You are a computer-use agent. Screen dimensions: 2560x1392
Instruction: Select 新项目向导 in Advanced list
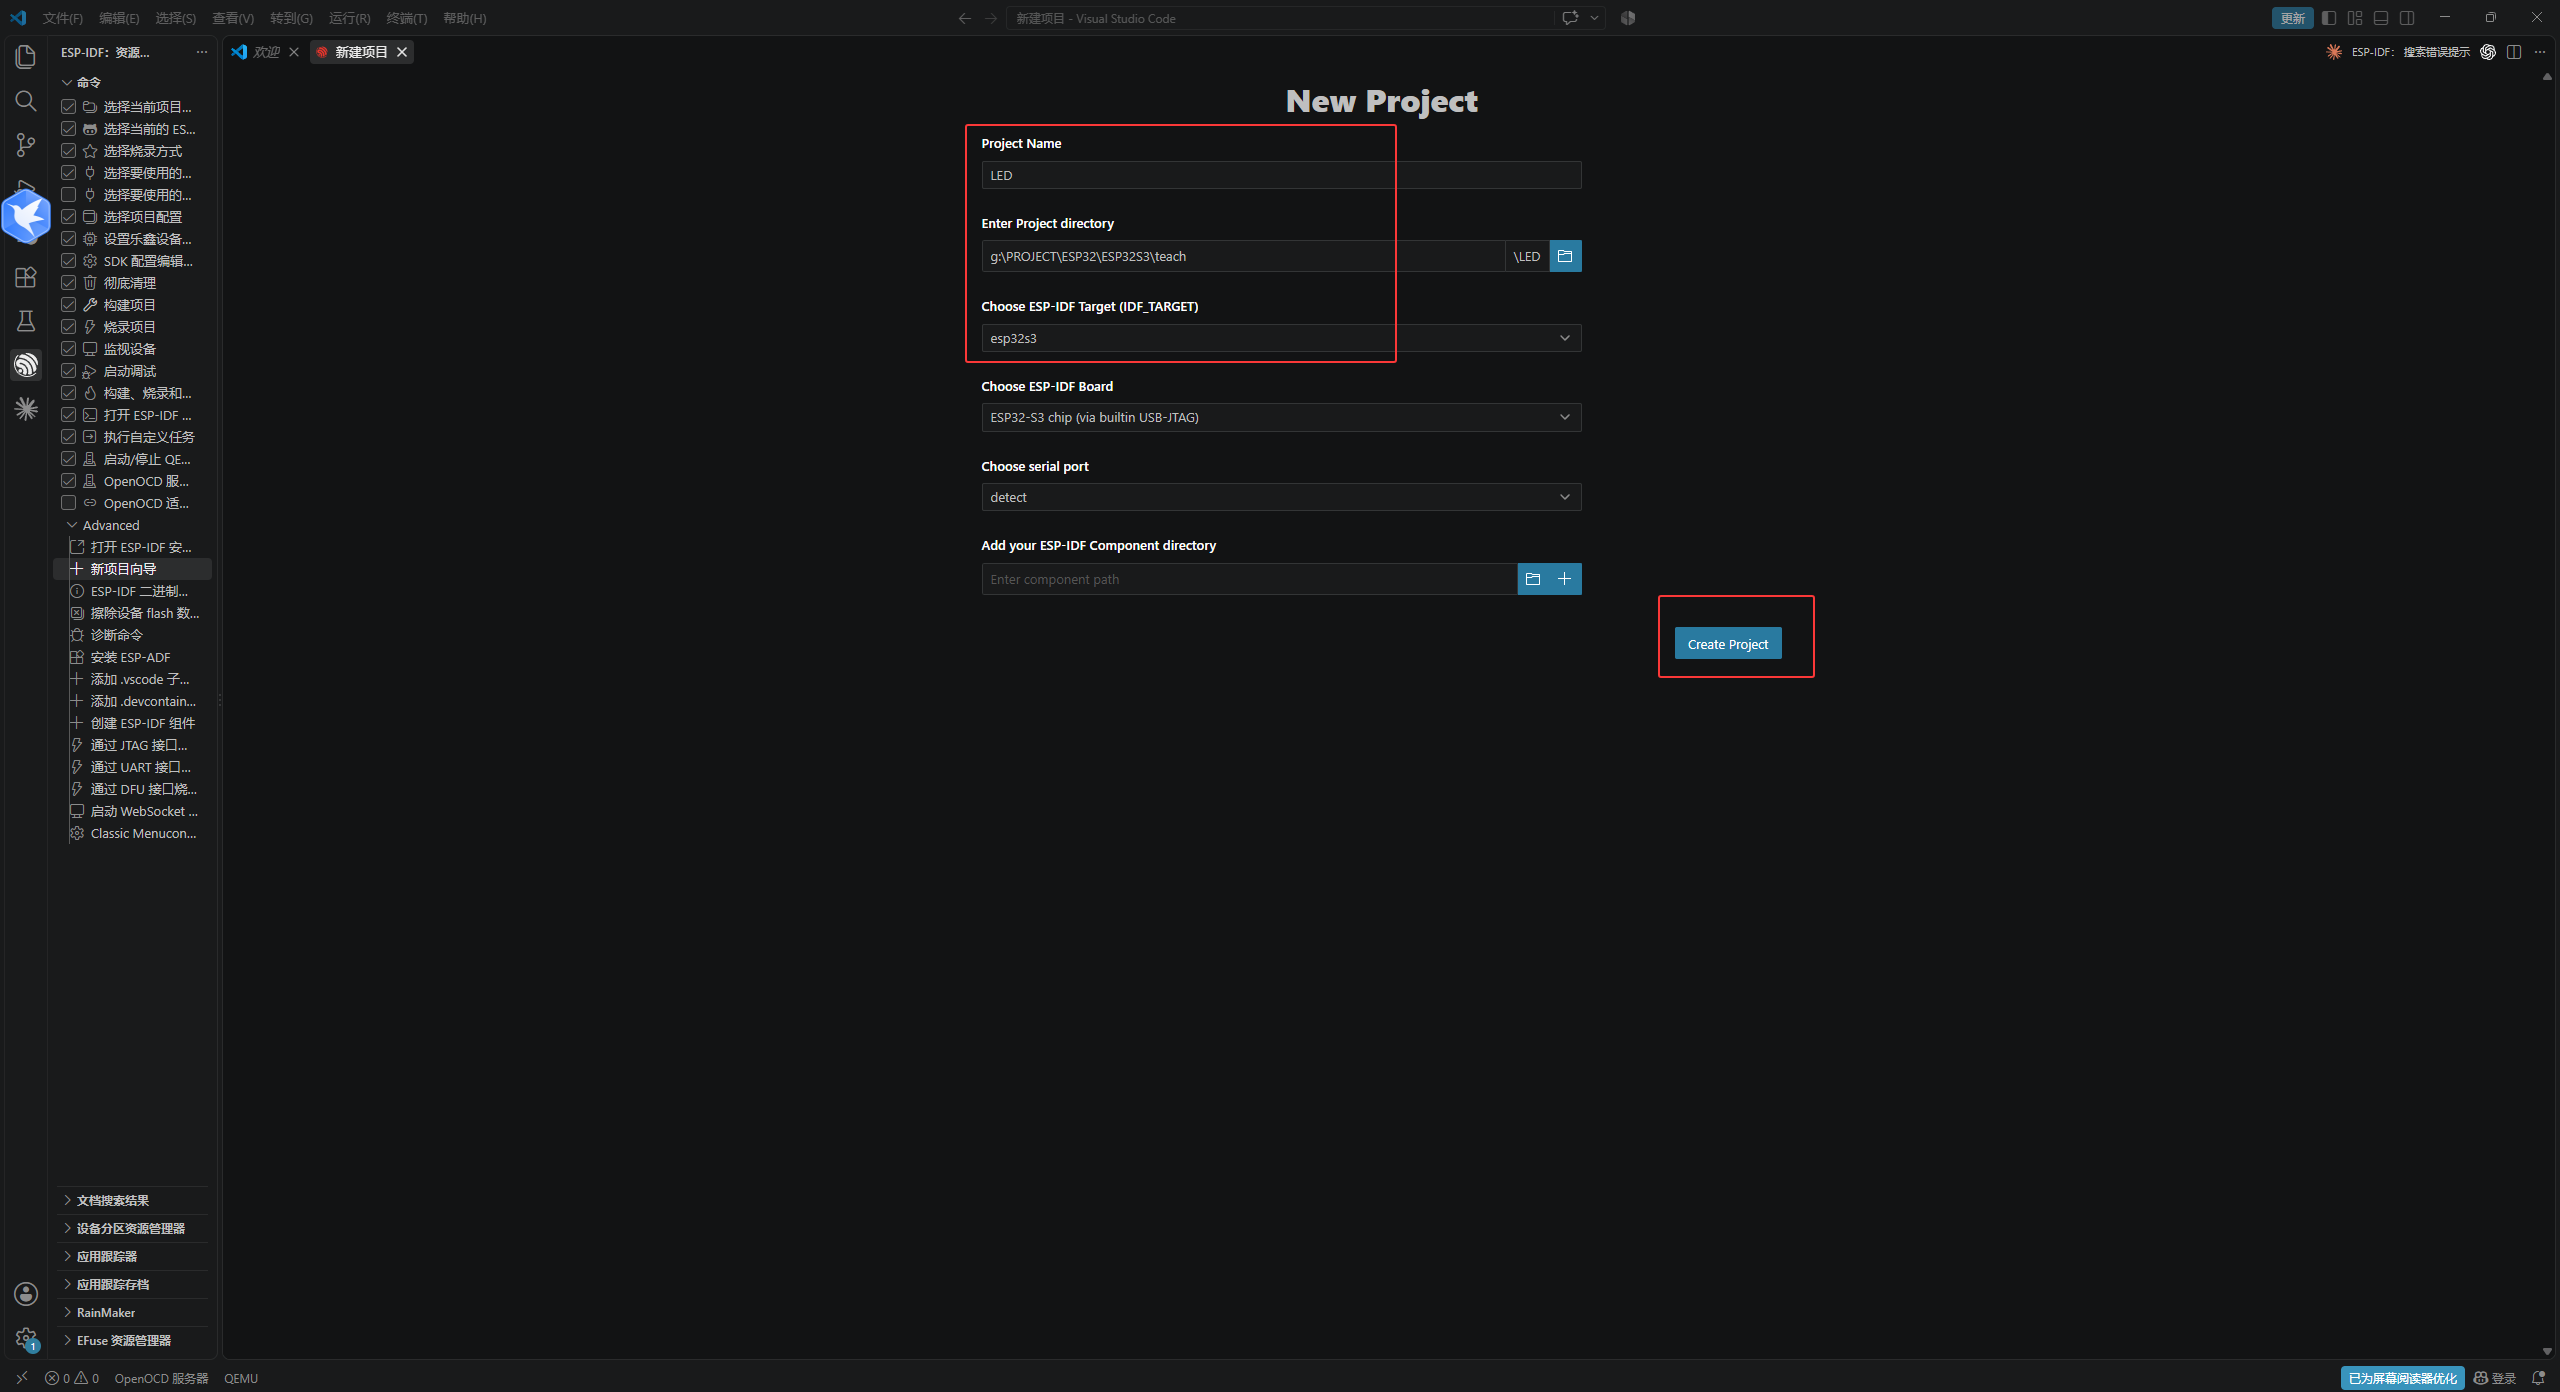132,569
